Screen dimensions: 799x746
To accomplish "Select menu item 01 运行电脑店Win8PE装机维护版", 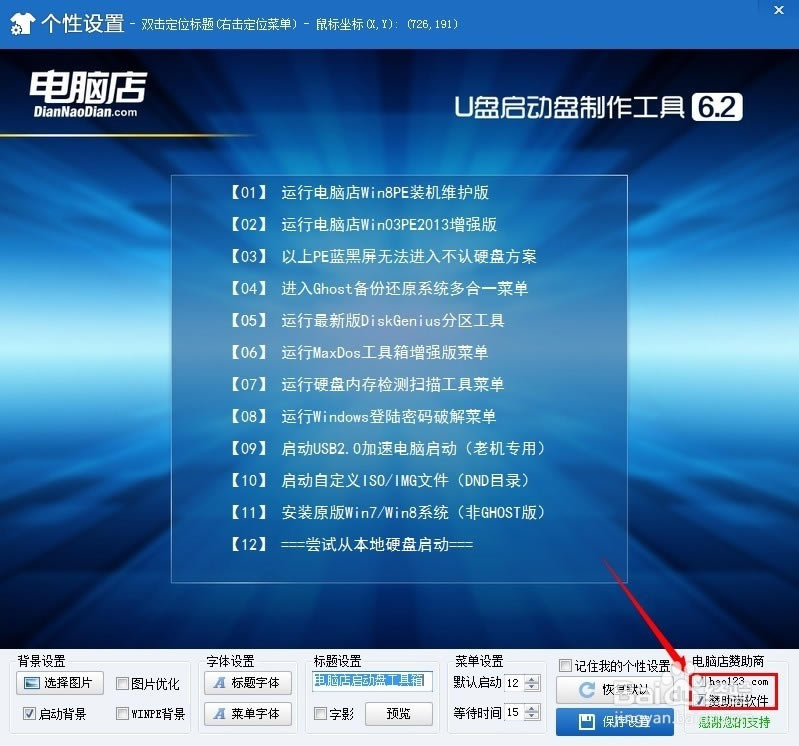I will click(x=359, y=192).
